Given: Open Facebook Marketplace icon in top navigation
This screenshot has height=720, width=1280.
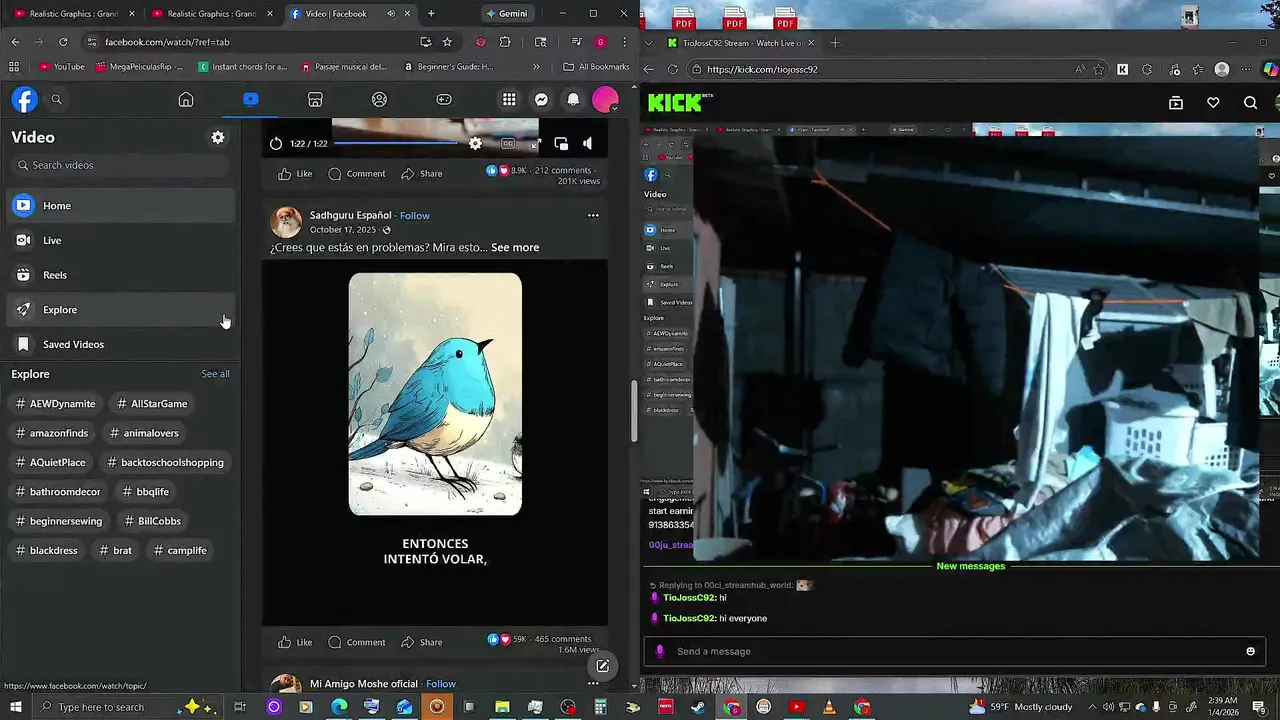Looking at the screenshot, I should pos(315,99).
